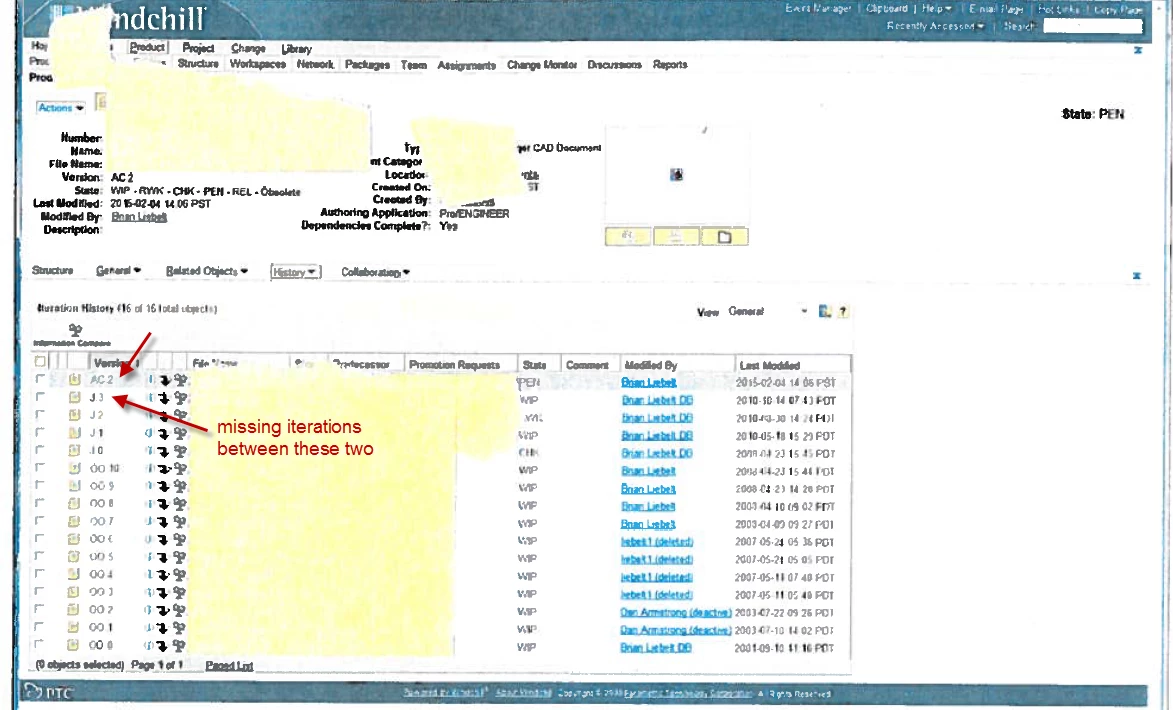This screenshot has height=710, width=1173.
Task: Open the Workspaces sub-tab
Action: click(x=257, y=64)
